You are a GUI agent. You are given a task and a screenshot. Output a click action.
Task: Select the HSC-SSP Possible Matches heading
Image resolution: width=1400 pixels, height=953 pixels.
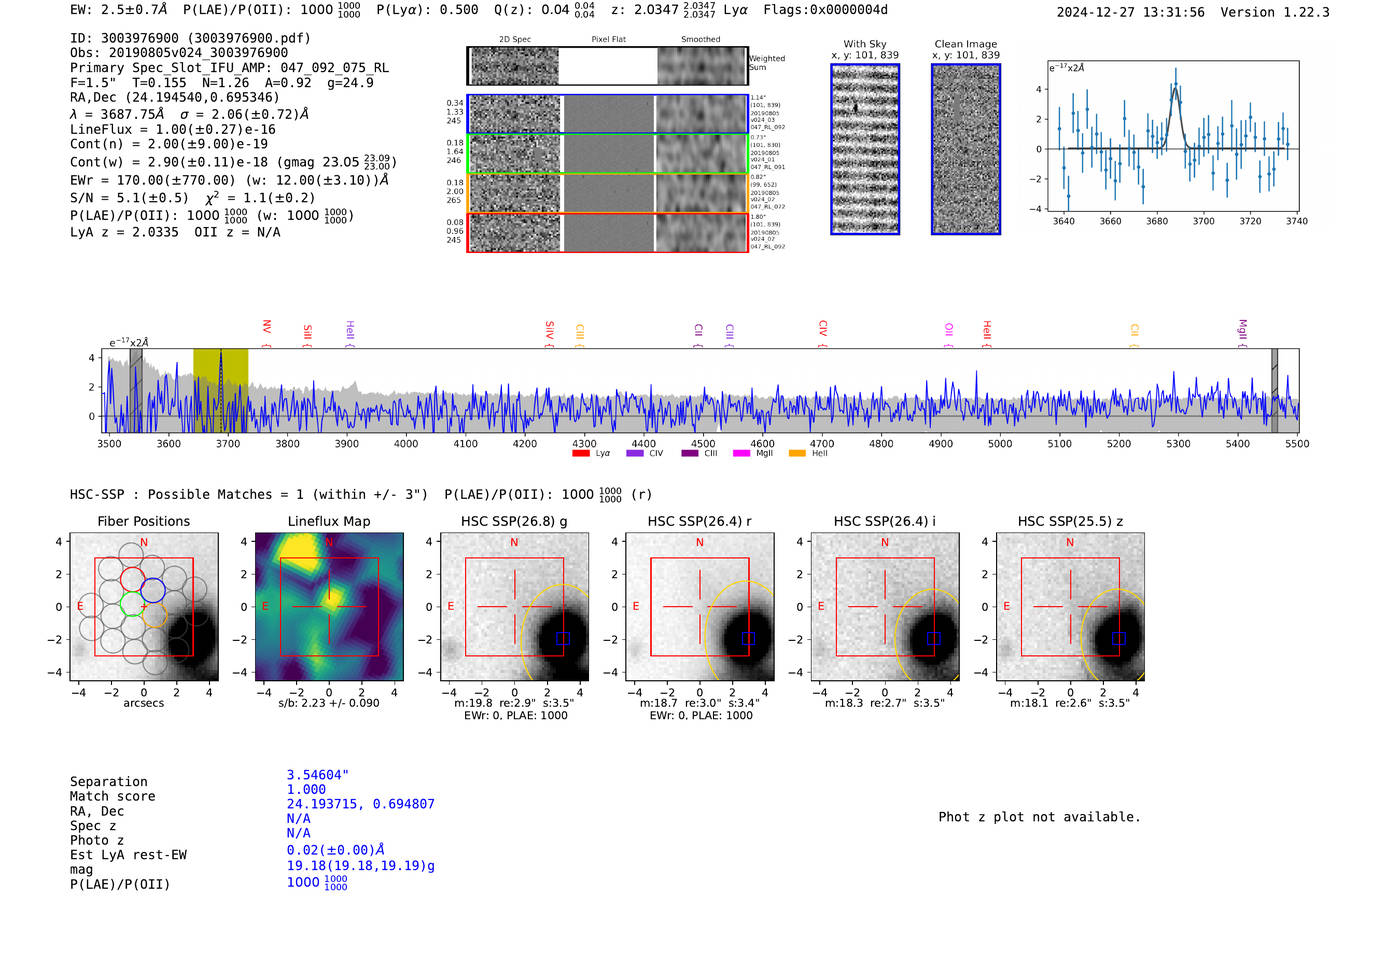(x=249, y=494)
